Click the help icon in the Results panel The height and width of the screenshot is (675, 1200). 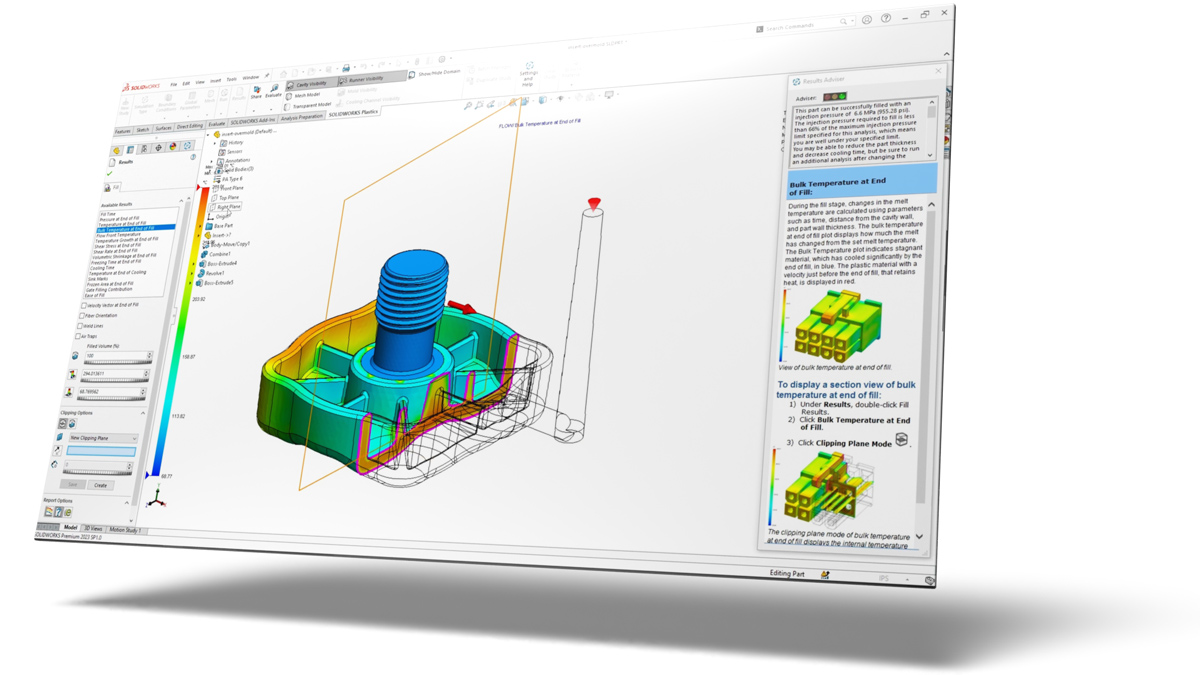click(x=193, y=157)
